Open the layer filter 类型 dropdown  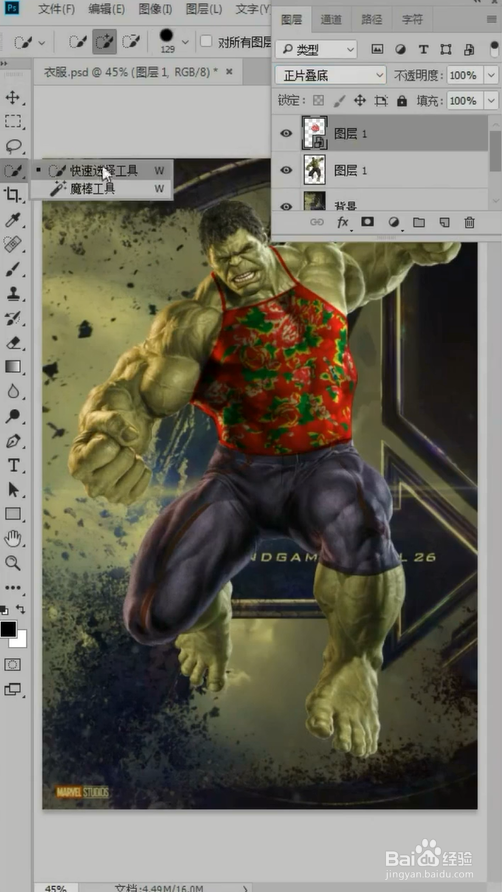(x=316, y=49)
